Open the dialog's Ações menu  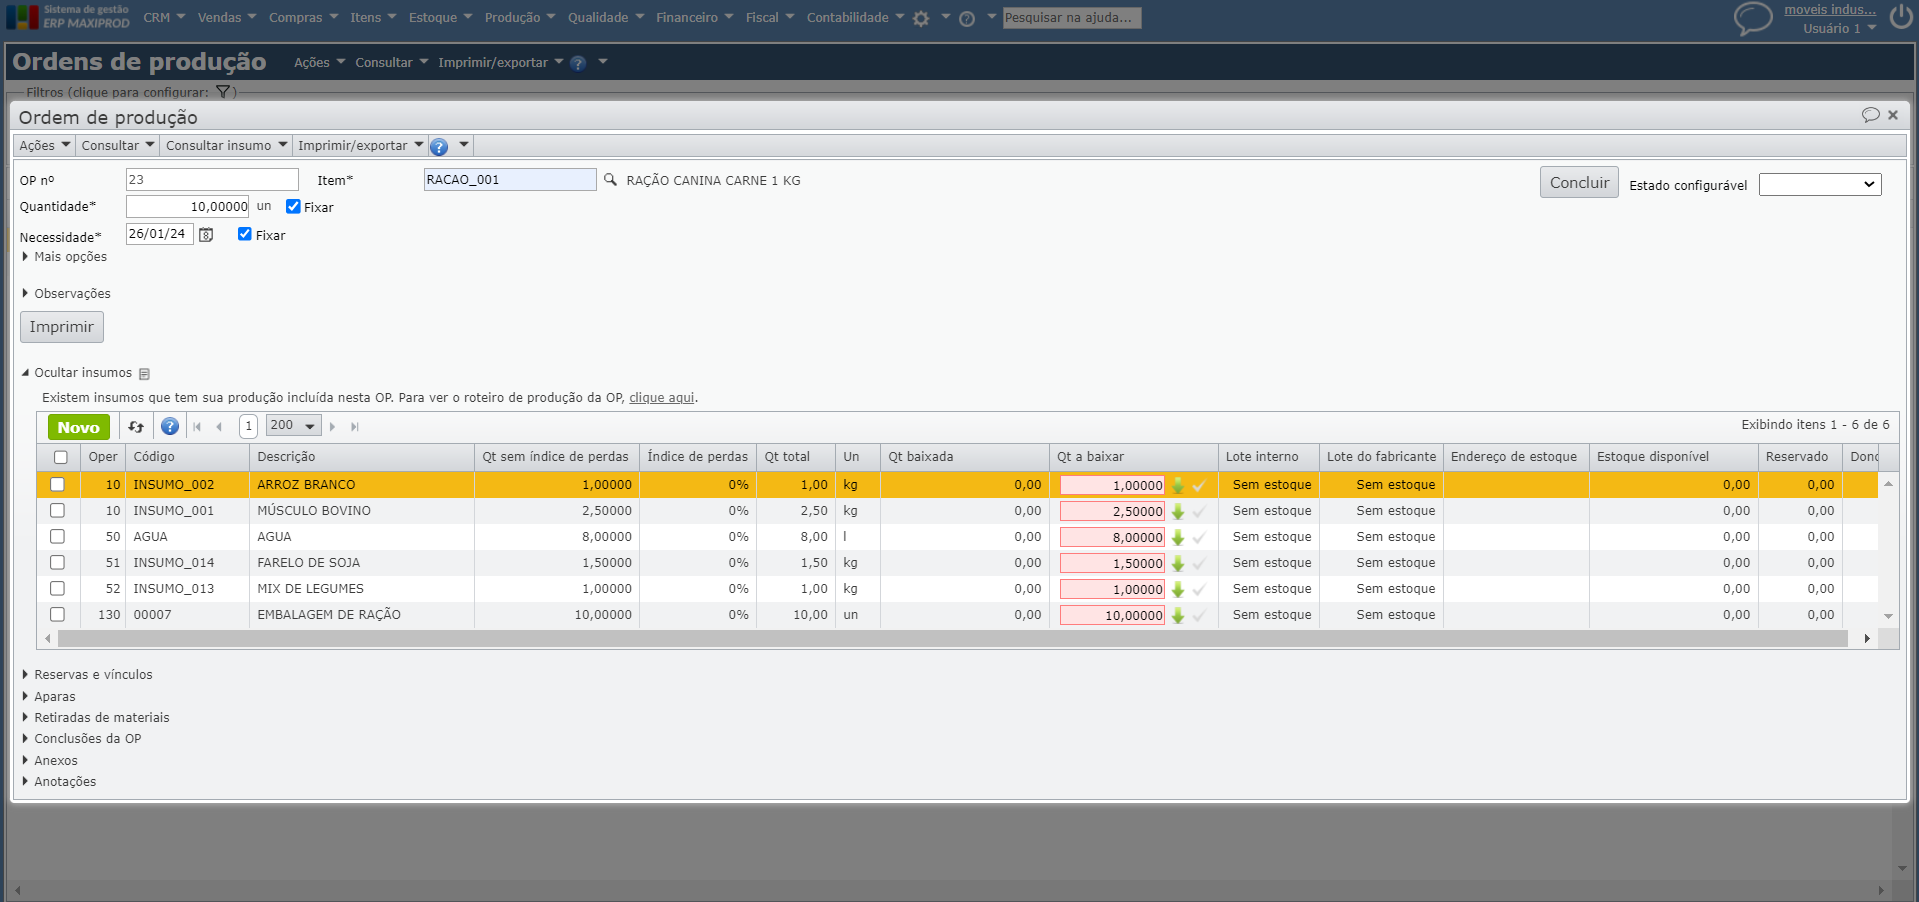[x=45, y=146]
